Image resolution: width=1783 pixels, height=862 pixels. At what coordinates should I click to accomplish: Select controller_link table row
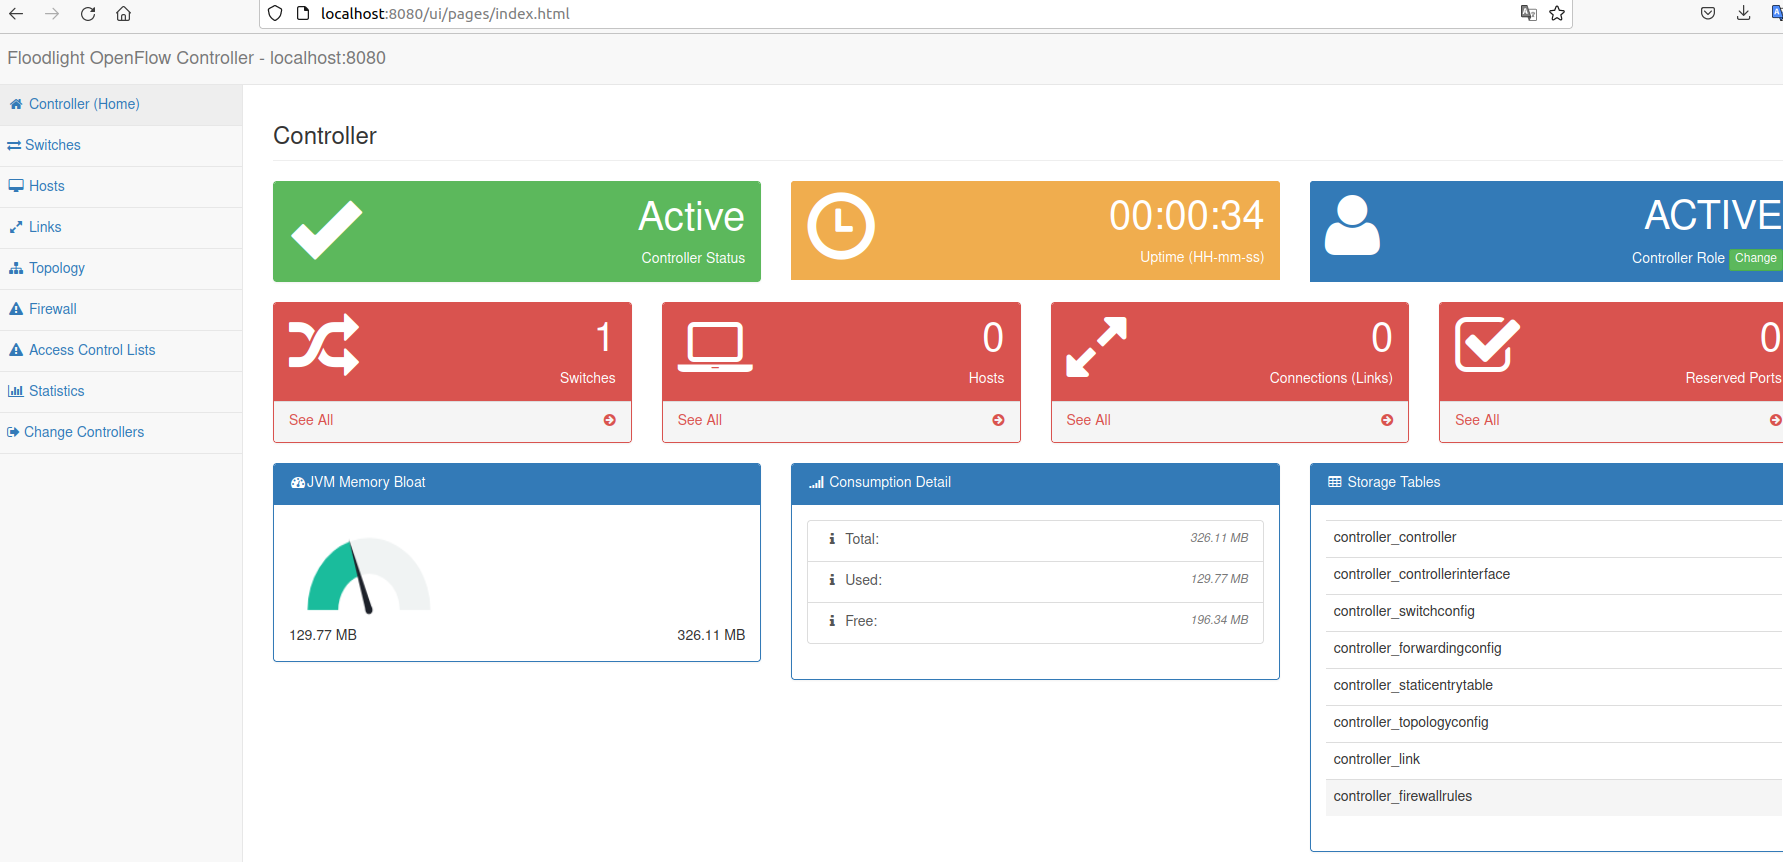(x=1554, y=760)
